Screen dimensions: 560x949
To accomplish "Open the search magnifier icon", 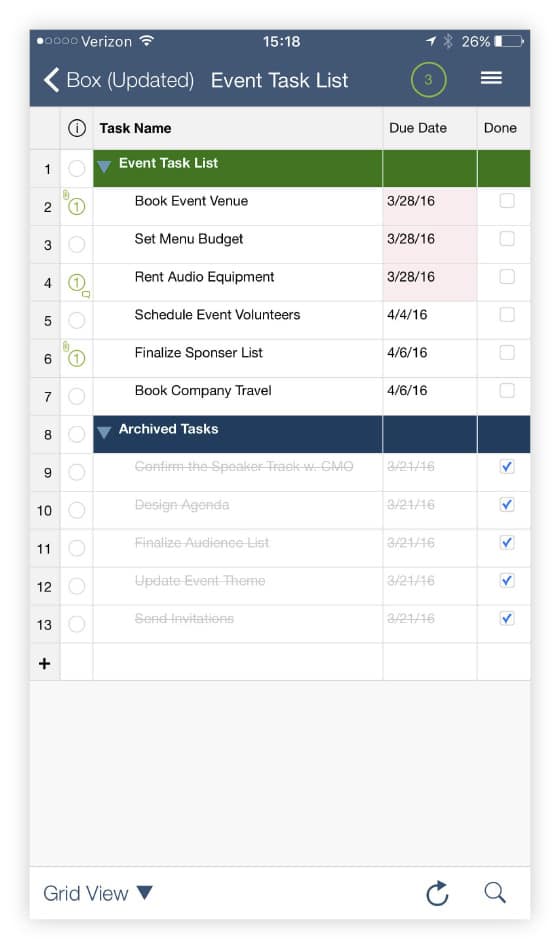I will tap(495, 892).
